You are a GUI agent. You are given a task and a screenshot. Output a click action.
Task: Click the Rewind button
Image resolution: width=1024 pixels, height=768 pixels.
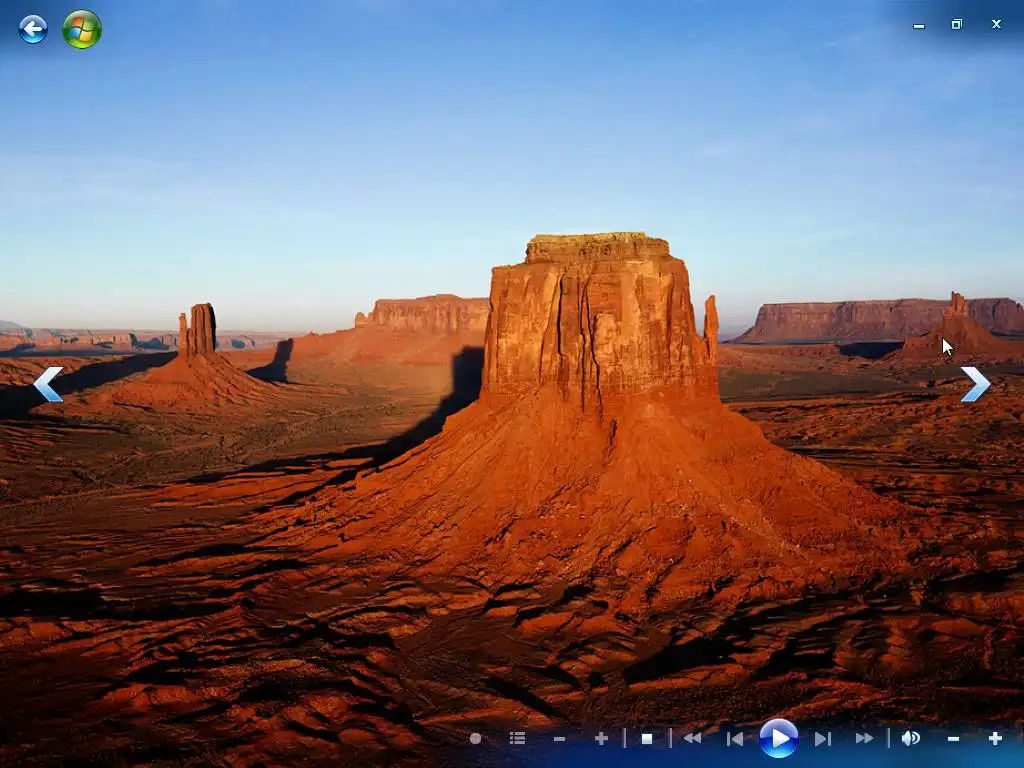click(692, 739)
